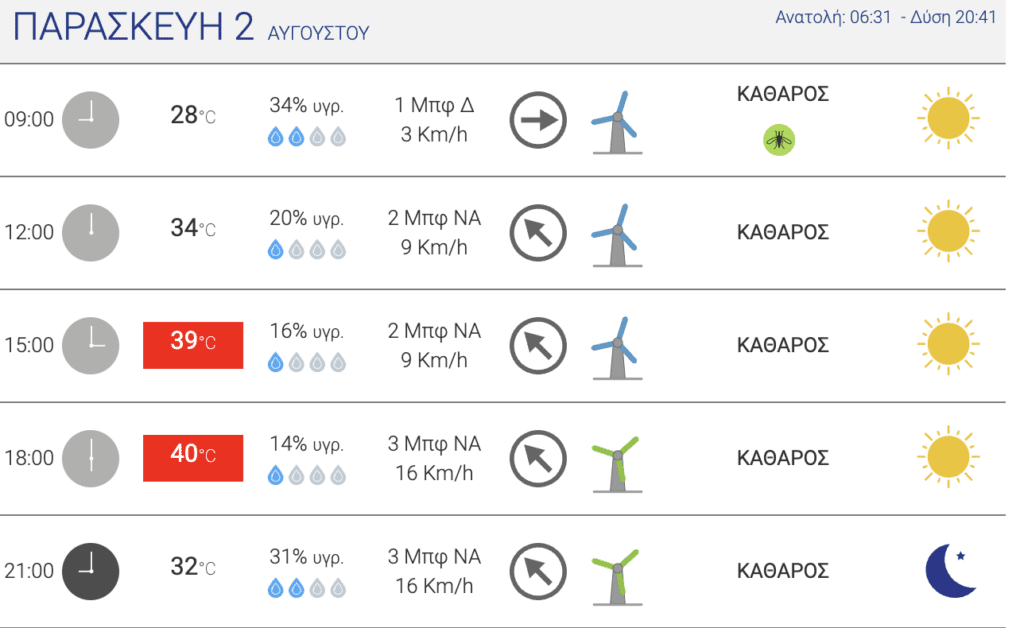Image resolution: width=1024 pixels, height=628 pixels.
Task: Click the sun icon for 09:00
Action: 948,118
